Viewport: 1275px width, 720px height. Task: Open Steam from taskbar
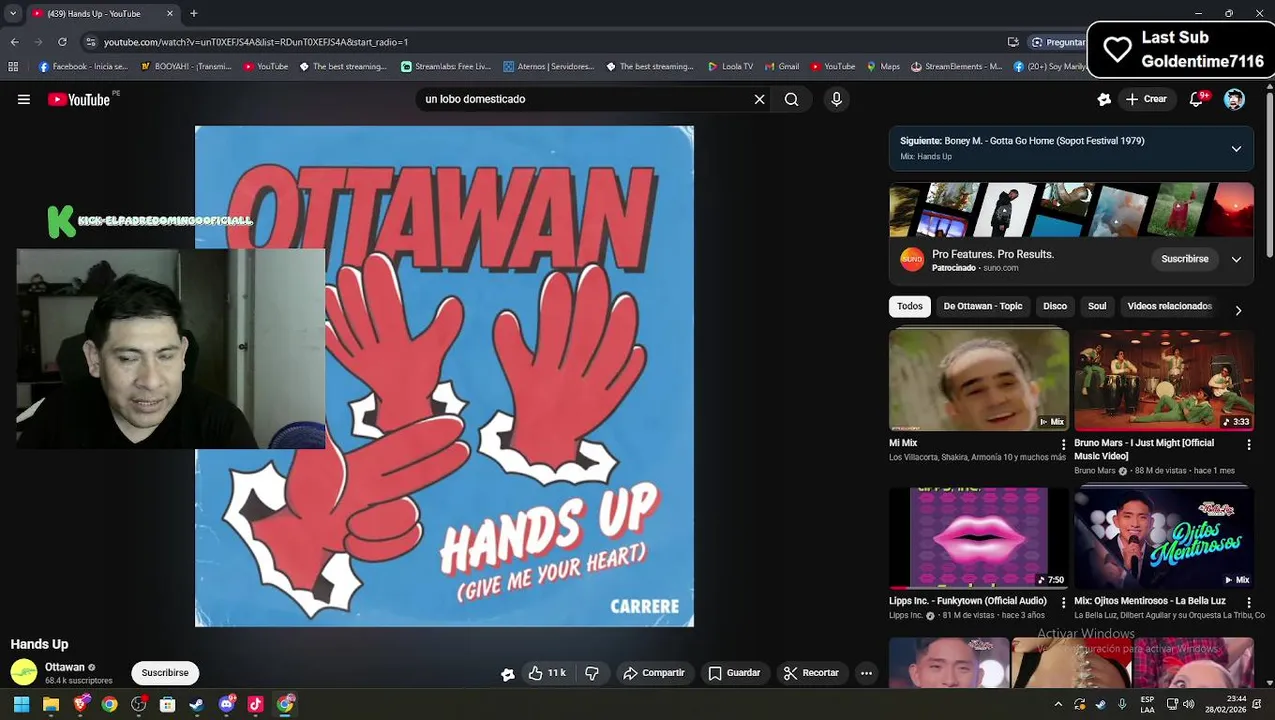[196, 704]
